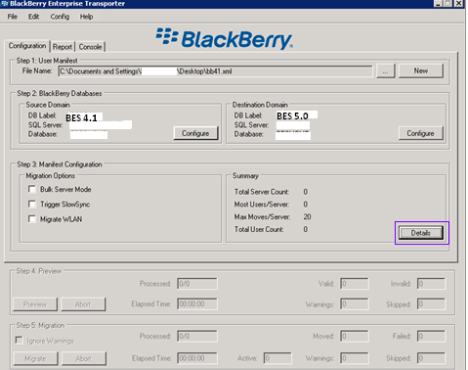
Task: Close the BlackBerry Enterprise Transporter window
Action: click(459, 3)
